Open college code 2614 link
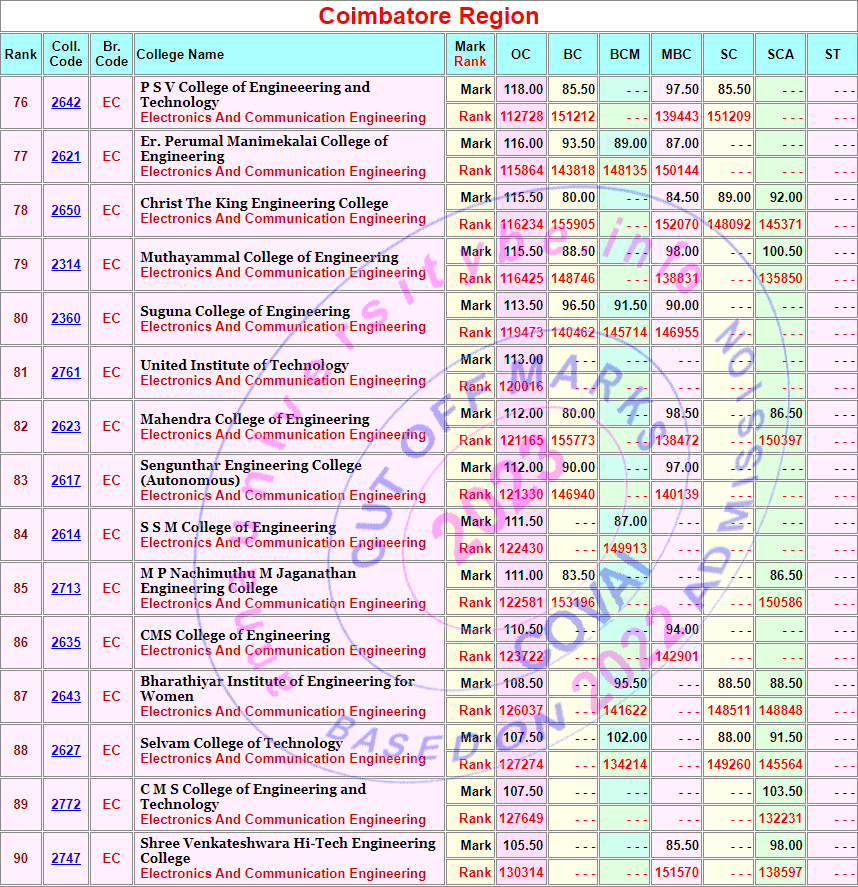The image size is (858, 887). click(66, 535)
